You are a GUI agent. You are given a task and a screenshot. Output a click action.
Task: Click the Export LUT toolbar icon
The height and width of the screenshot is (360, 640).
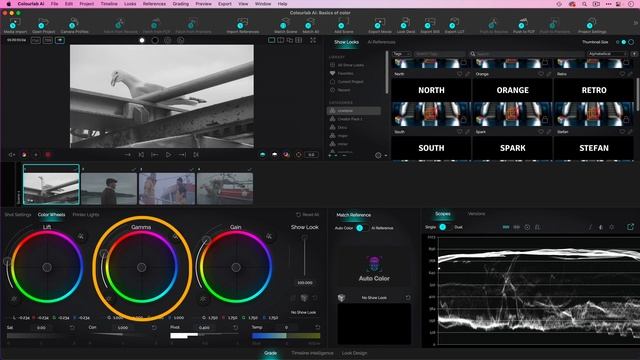(454, 23)
